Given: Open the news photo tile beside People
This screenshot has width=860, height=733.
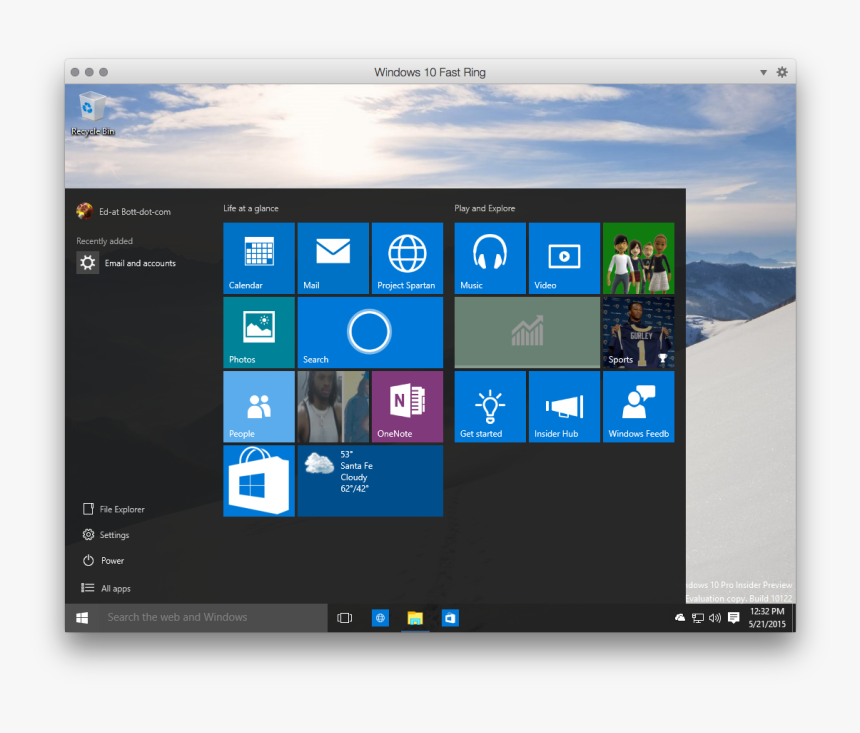Looking at the screenshot, I should coord(333,407).
